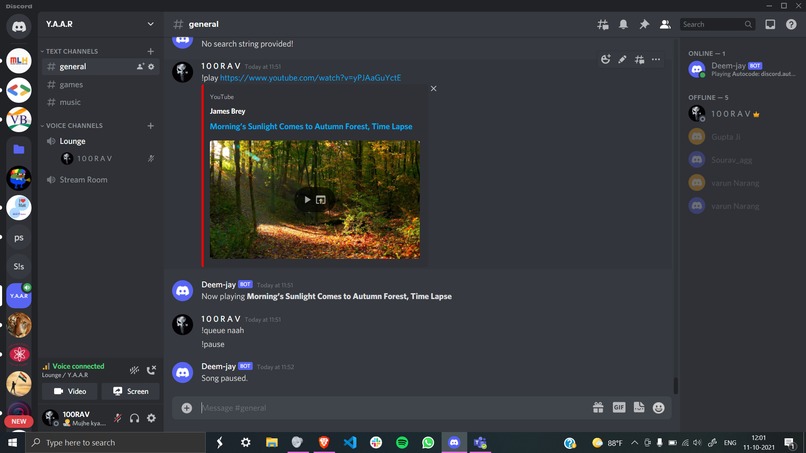Click Windows Start button

(x=12, y=443)
